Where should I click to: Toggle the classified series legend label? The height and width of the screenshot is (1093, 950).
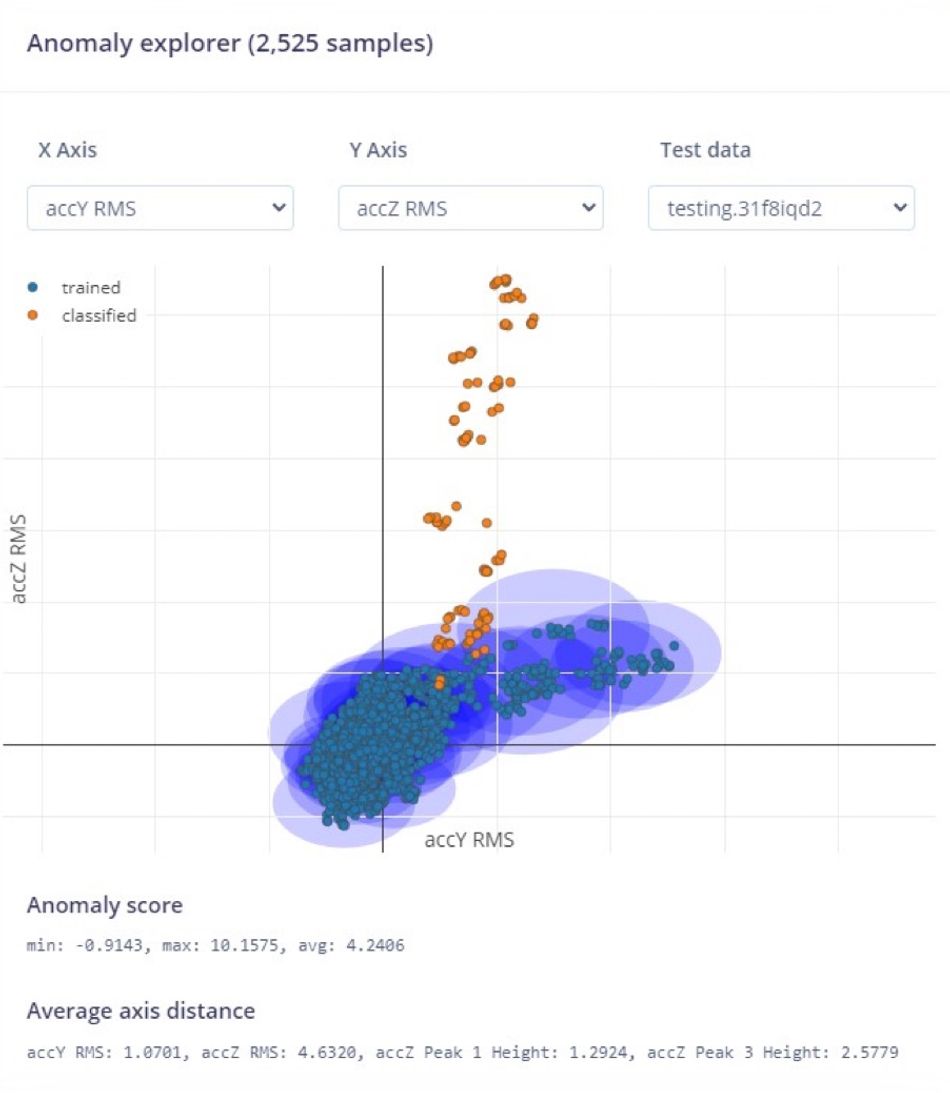click(99, 315)
